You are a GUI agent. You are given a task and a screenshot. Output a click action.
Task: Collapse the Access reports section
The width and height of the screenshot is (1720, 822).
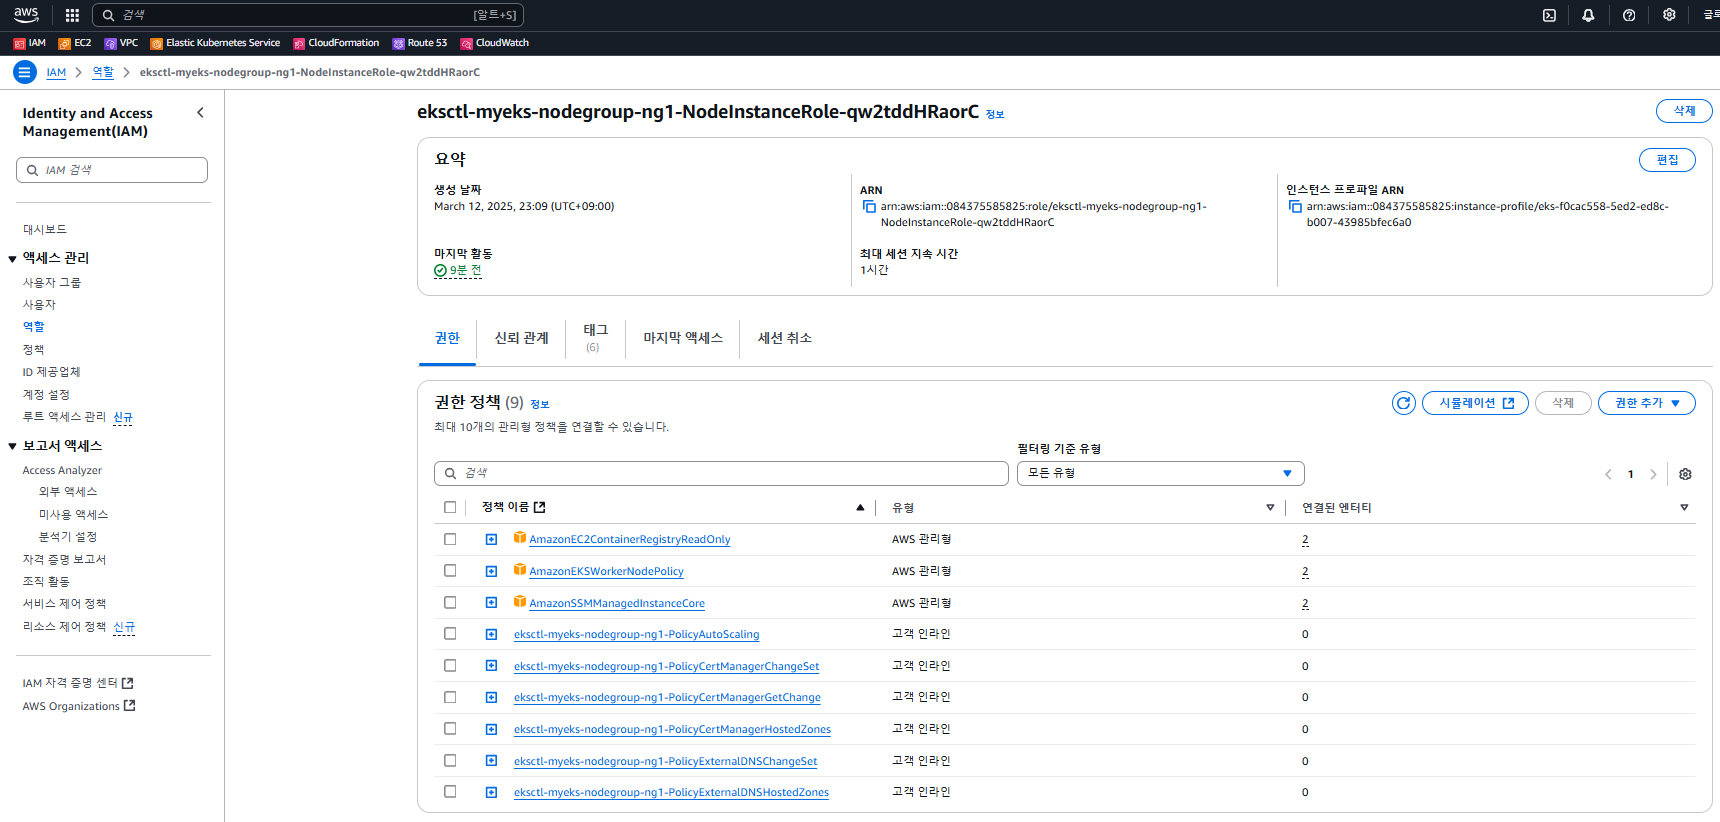(12, 446)
